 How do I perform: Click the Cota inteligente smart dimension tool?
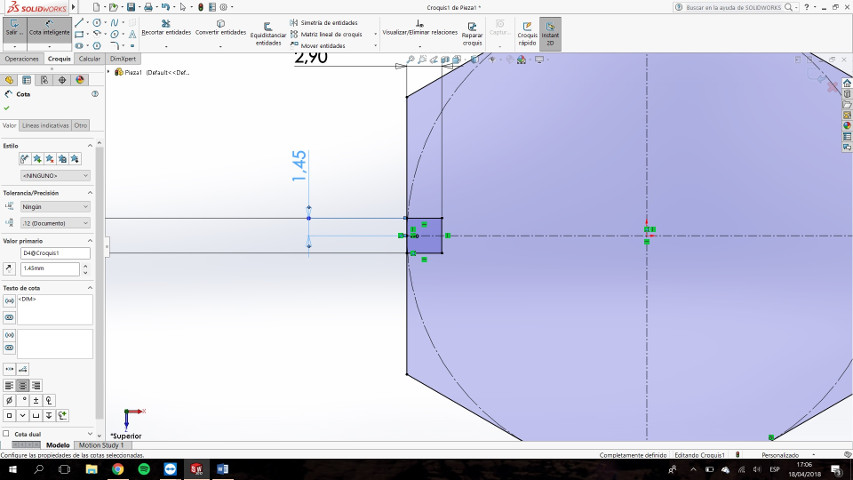49,29
